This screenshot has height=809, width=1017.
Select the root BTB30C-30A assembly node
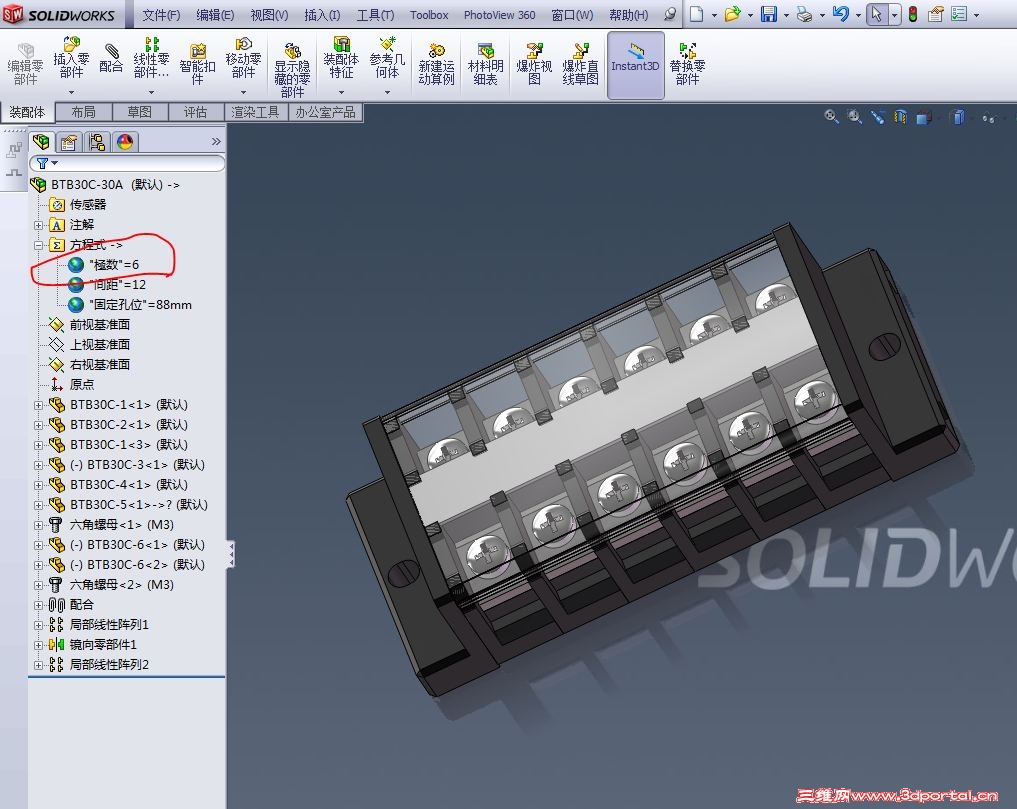pyautogui.click(x=105, y=185)
